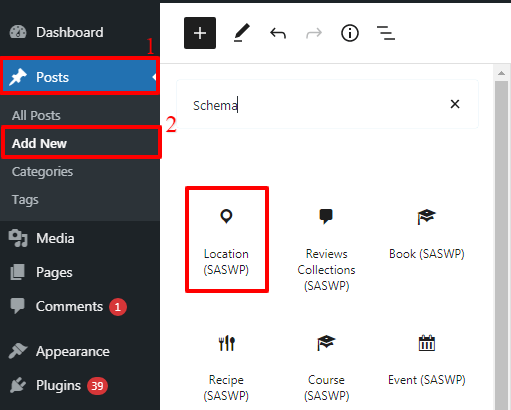
Task: Select Add New under Posts
Action: point(39,143)
